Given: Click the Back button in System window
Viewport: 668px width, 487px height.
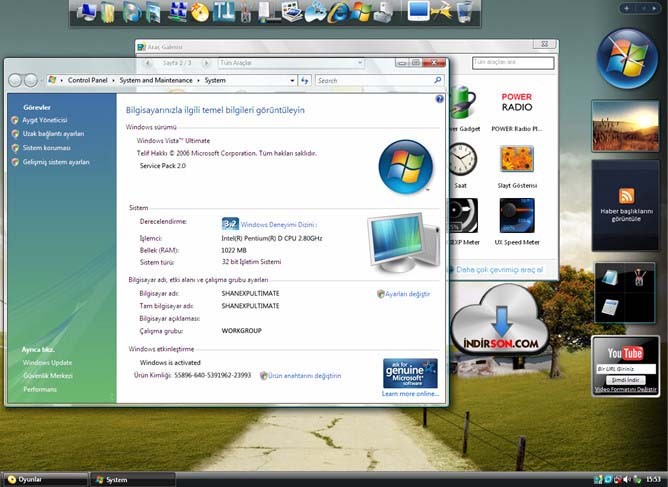Looking at the screenshot, I should pyautogui.click(x=15, y=80).
